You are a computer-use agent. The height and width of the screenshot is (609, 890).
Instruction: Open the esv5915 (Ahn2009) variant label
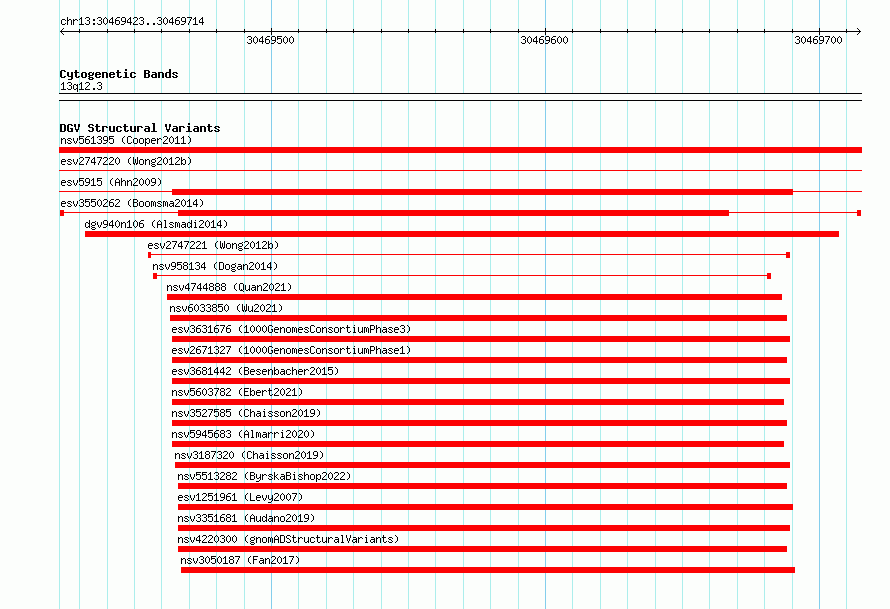click(111, 182)
